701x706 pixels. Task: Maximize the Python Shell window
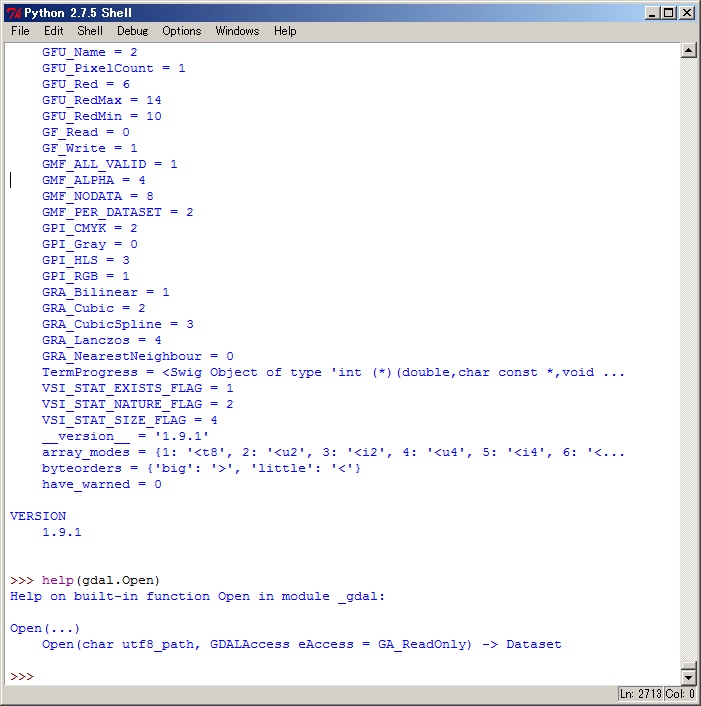point(670,13)
